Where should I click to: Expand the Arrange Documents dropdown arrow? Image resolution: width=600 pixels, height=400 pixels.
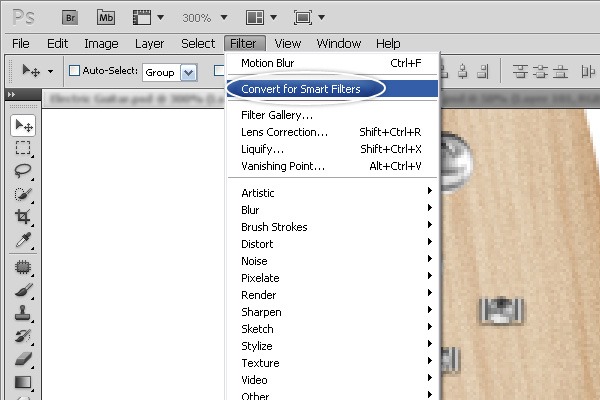tap(274, 17)
